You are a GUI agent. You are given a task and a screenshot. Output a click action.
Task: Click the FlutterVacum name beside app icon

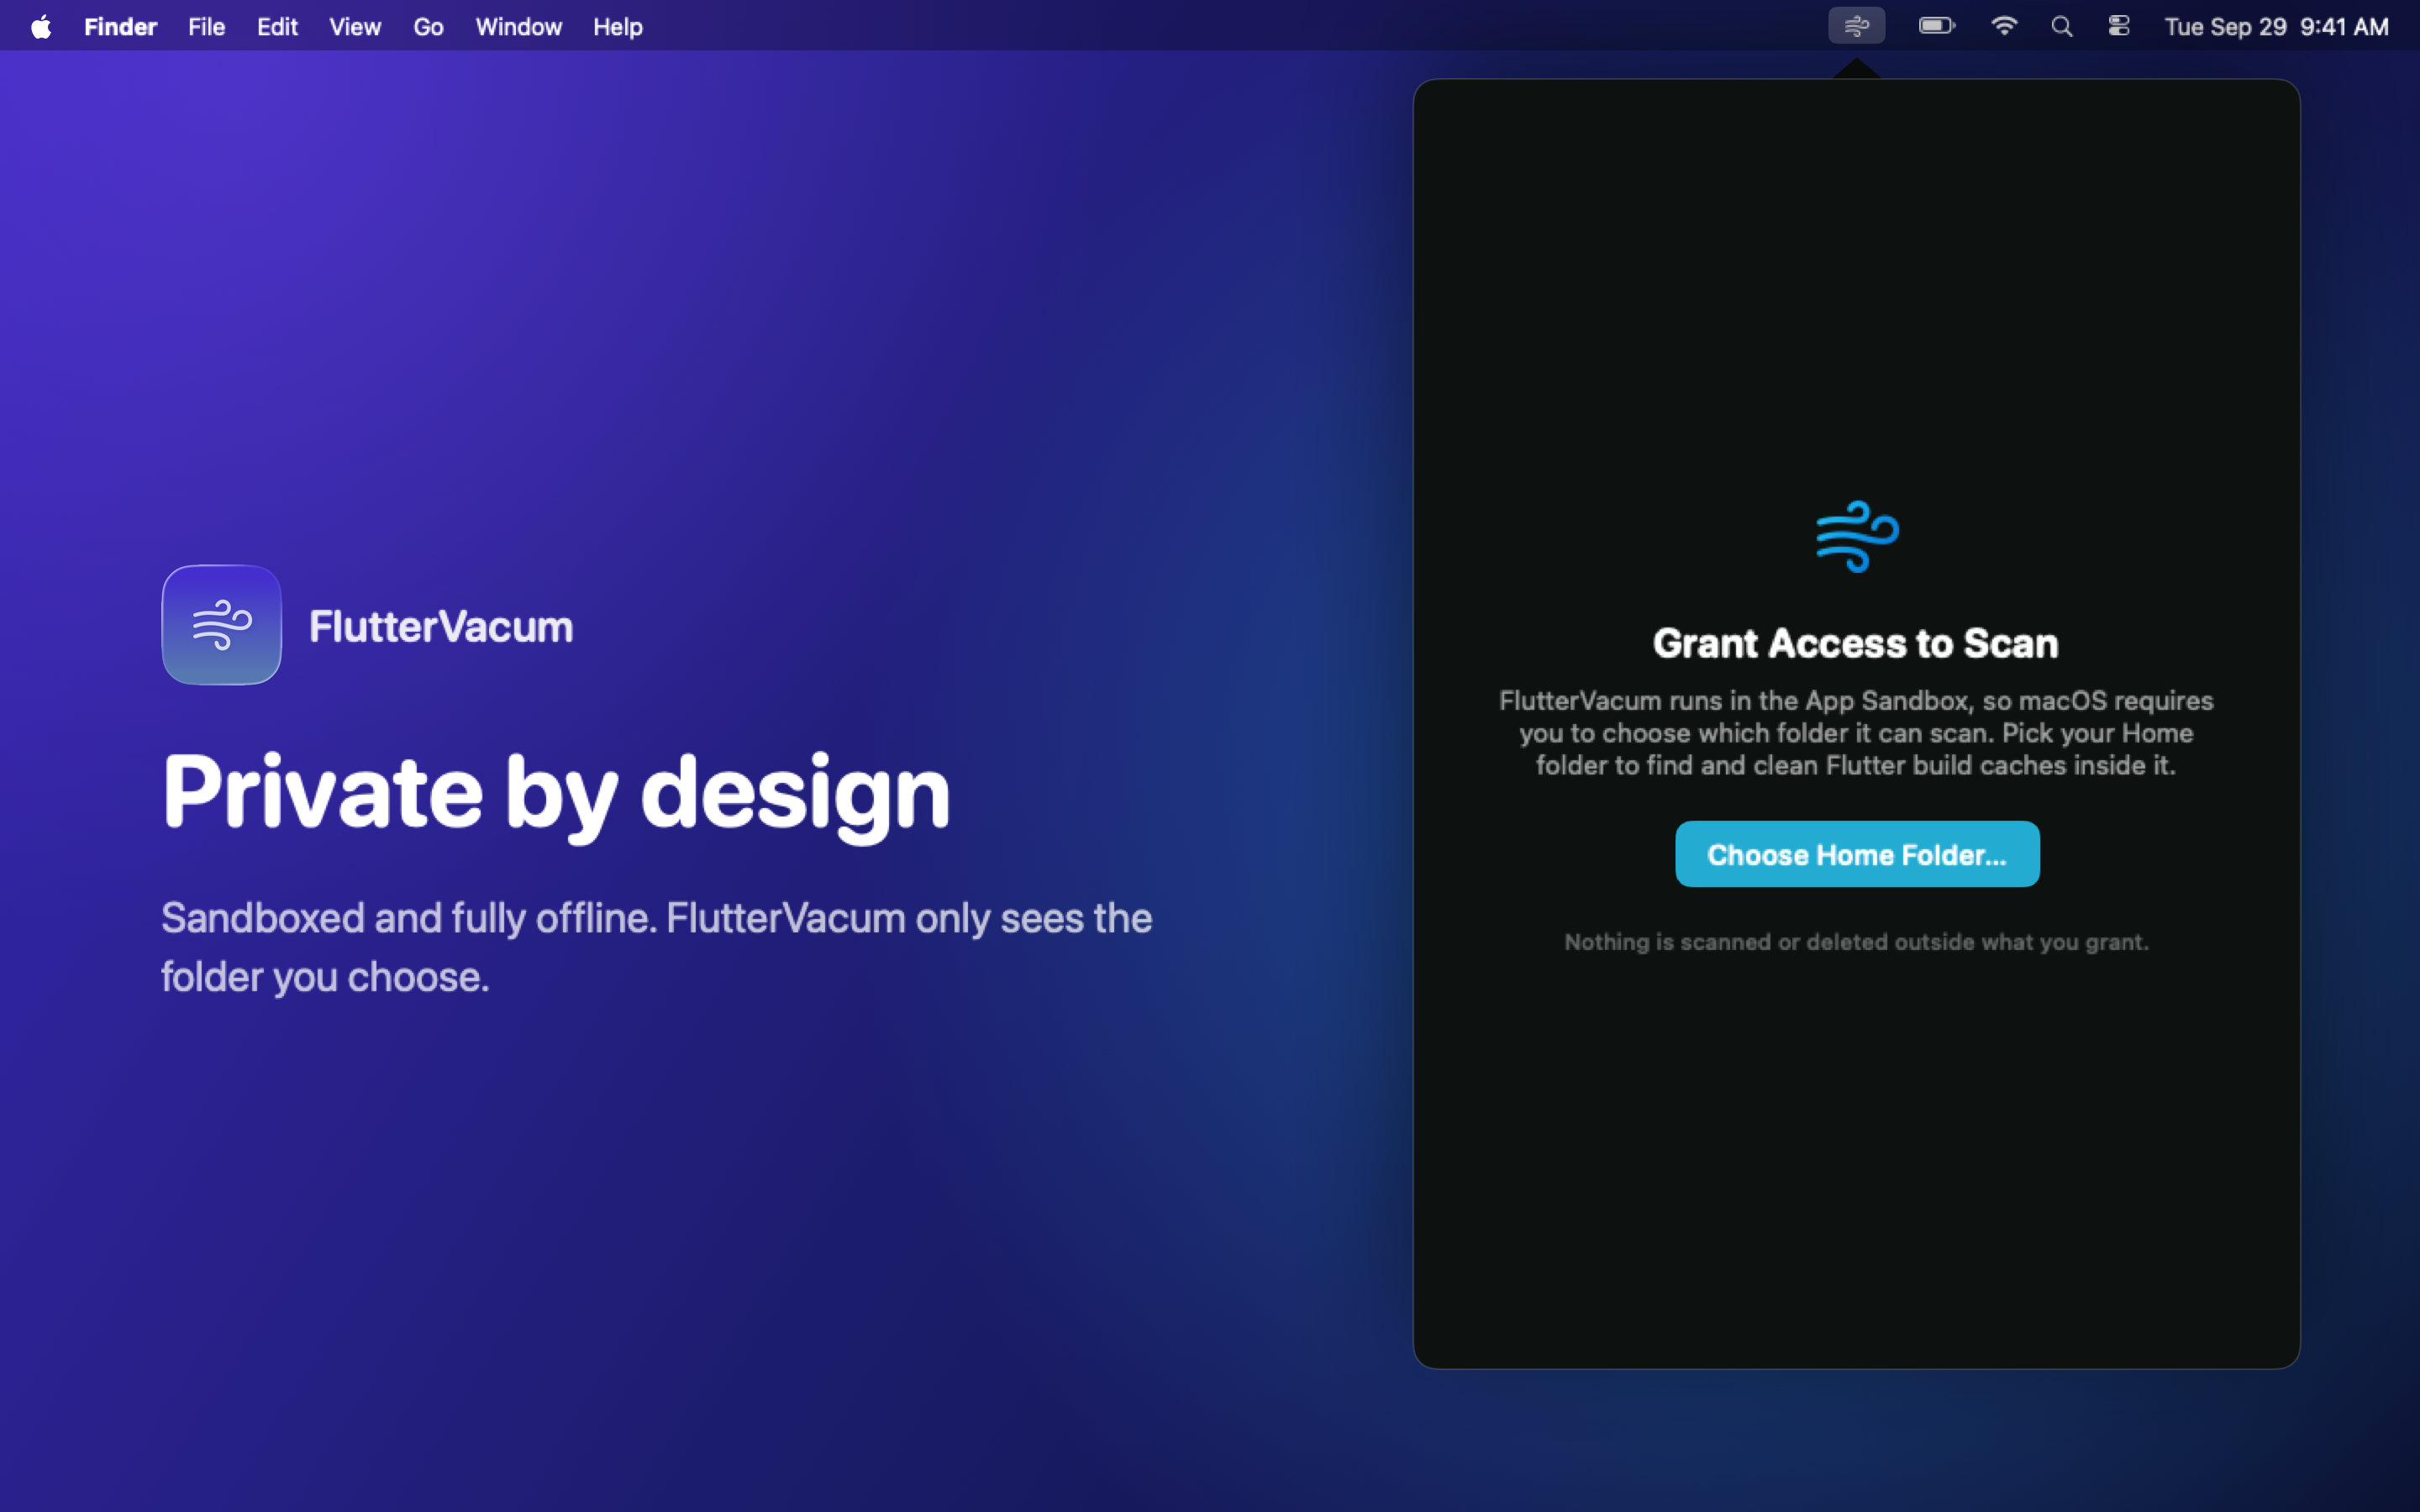tap(441, 627)
